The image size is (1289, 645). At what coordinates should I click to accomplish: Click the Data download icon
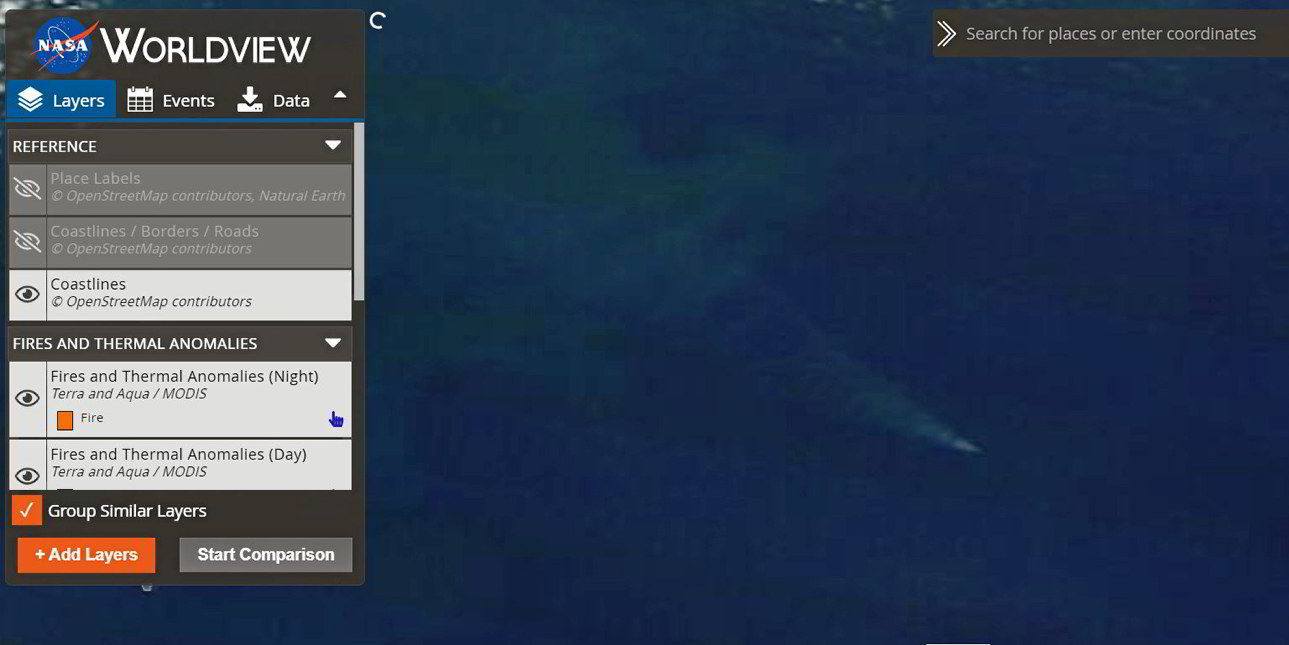tap(249, 100)
